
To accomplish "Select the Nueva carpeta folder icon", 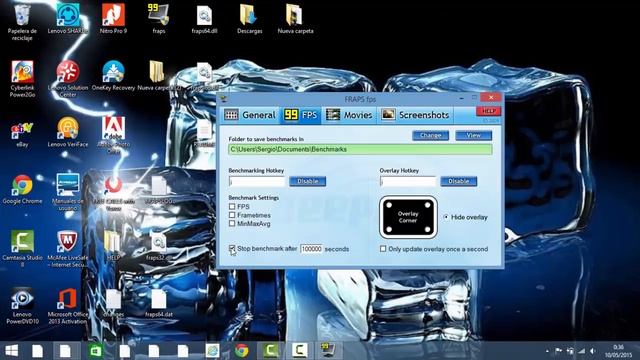I will (x=295, y=18).
